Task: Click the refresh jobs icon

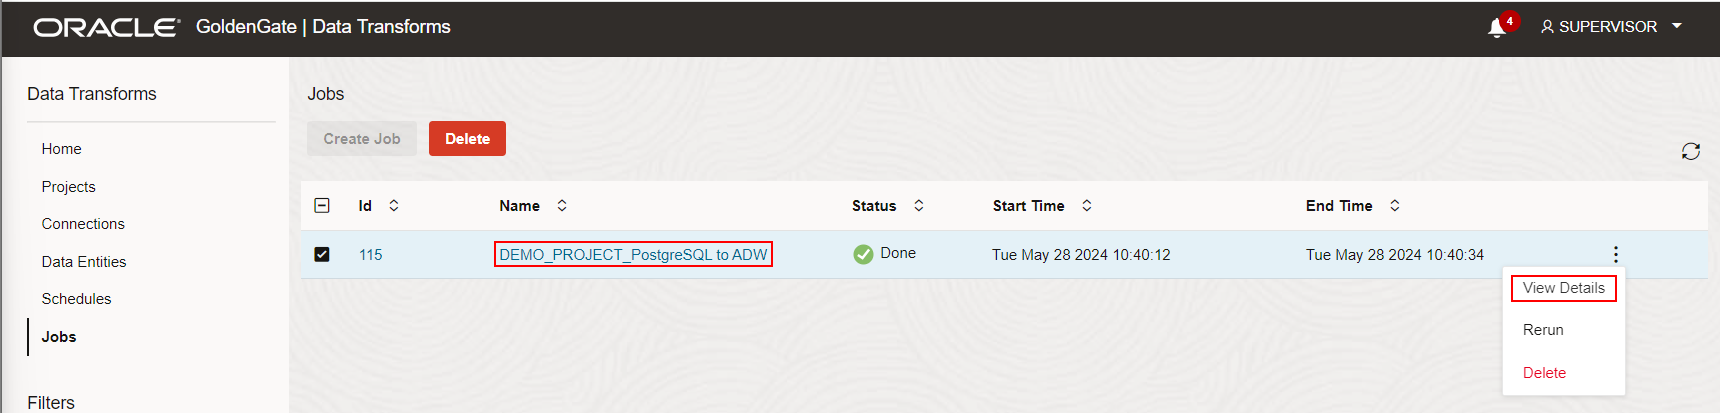Action: pos(1691,151)
